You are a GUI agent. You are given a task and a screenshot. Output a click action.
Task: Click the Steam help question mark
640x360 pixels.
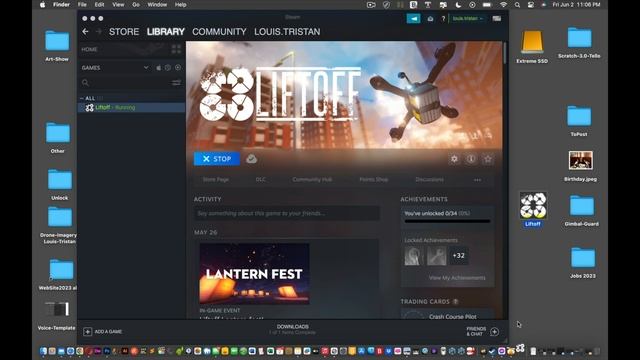pos(443,18)
